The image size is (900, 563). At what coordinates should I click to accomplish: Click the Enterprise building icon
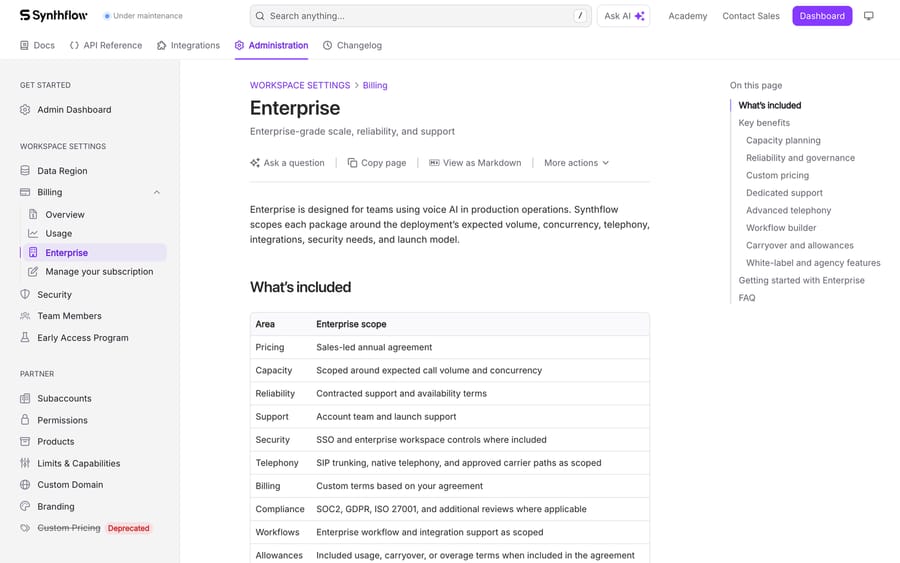click(33, 253)
